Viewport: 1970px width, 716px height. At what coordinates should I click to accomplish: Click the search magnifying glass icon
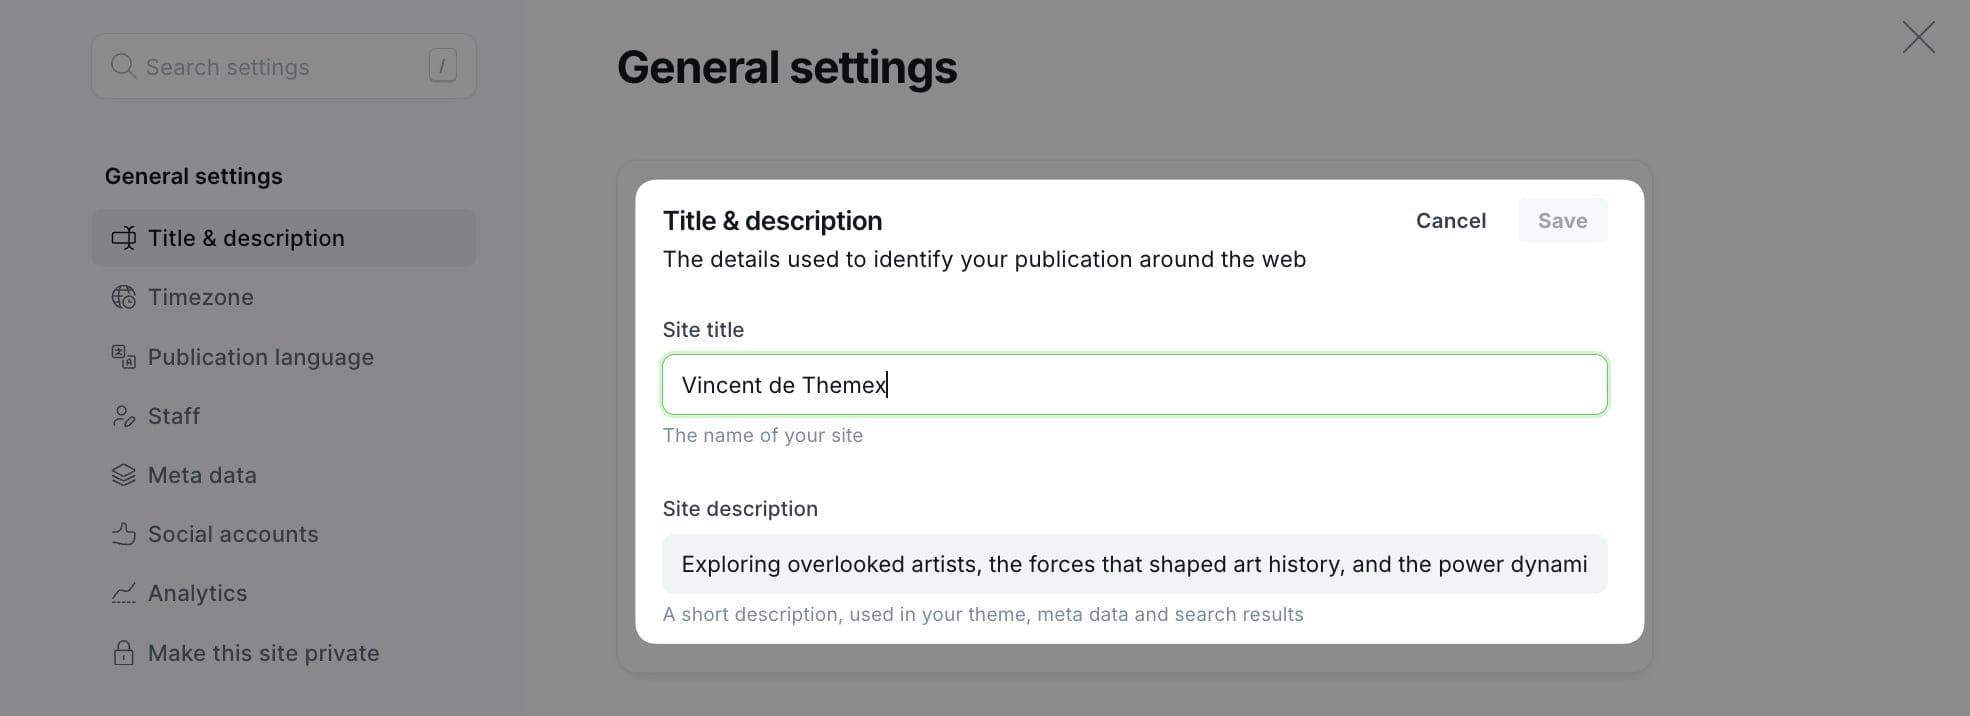coord(122,66)
